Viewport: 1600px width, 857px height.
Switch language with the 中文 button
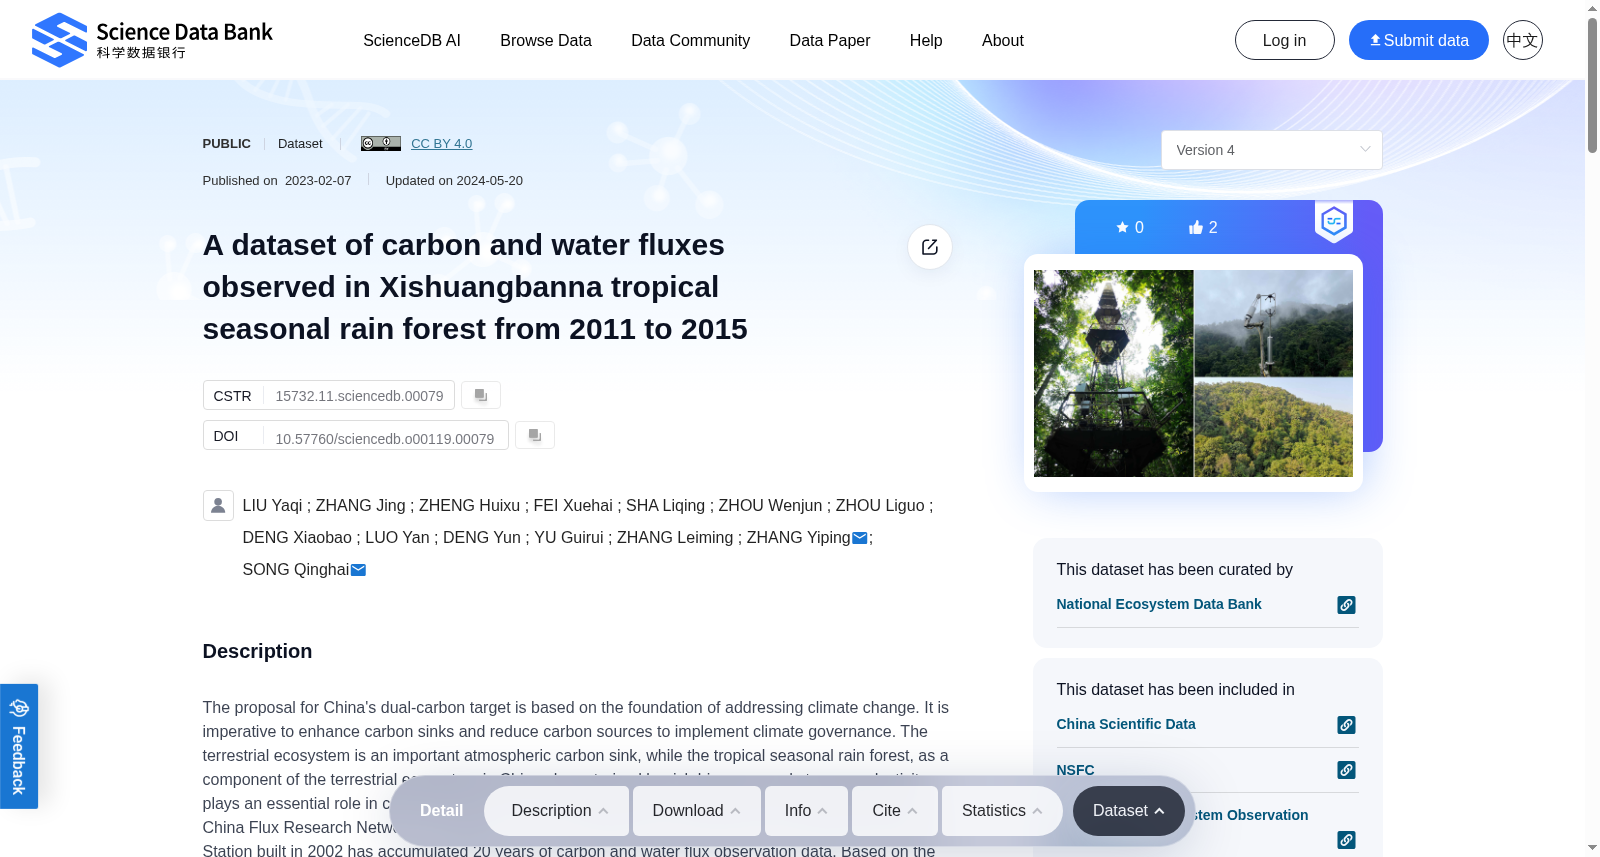click(x=1522, y=40)
